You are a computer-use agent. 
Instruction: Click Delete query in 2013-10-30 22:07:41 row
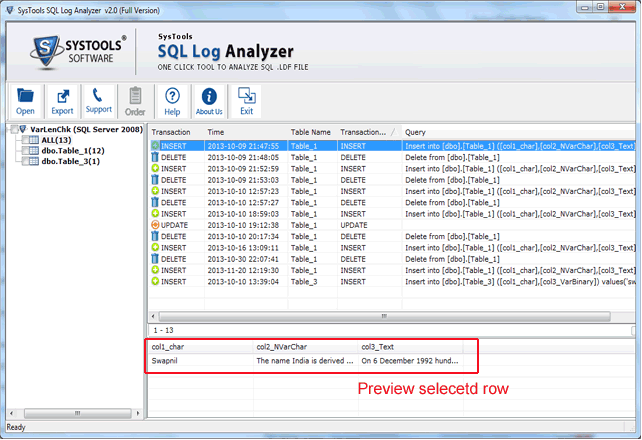518,259
